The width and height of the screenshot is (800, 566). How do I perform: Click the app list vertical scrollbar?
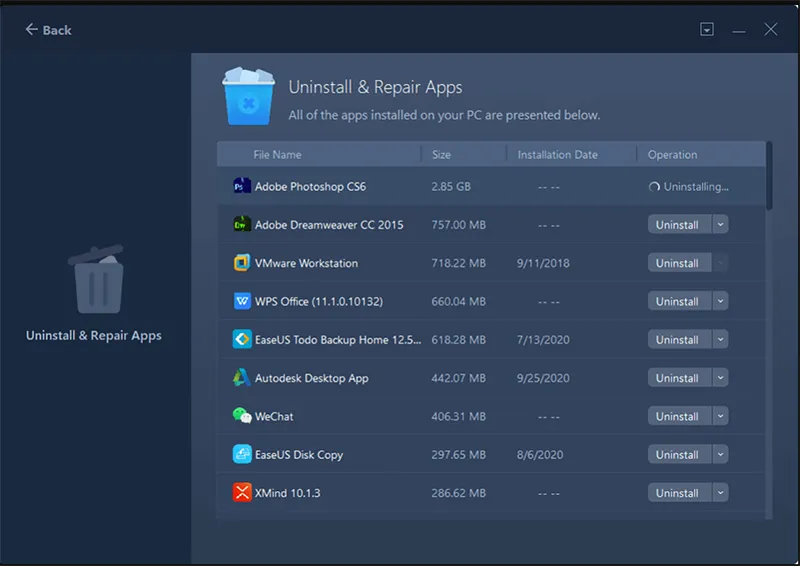[x=769, y=176]
